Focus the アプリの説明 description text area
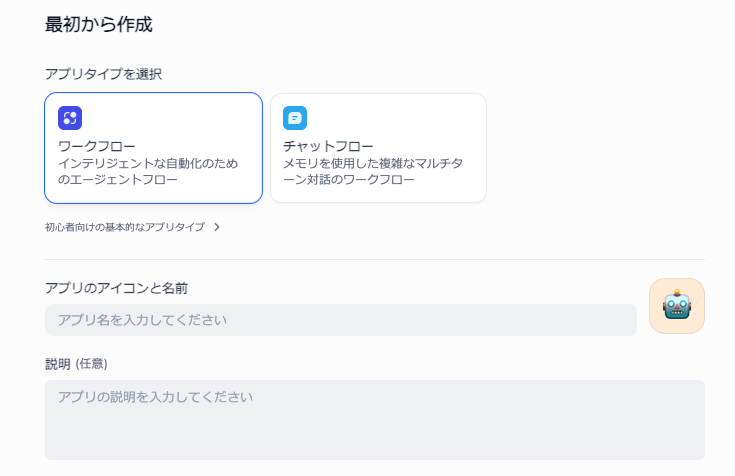This screenshot has width=735, height=476. (374, 419)
